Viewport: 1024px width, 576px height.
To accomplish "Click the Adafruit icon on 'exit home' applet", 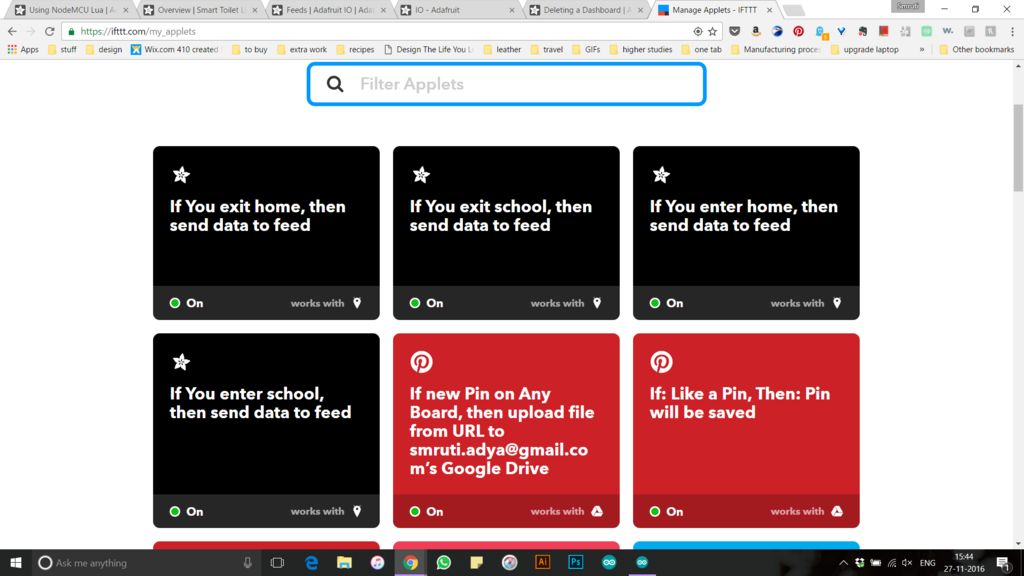I will [181, 174].
